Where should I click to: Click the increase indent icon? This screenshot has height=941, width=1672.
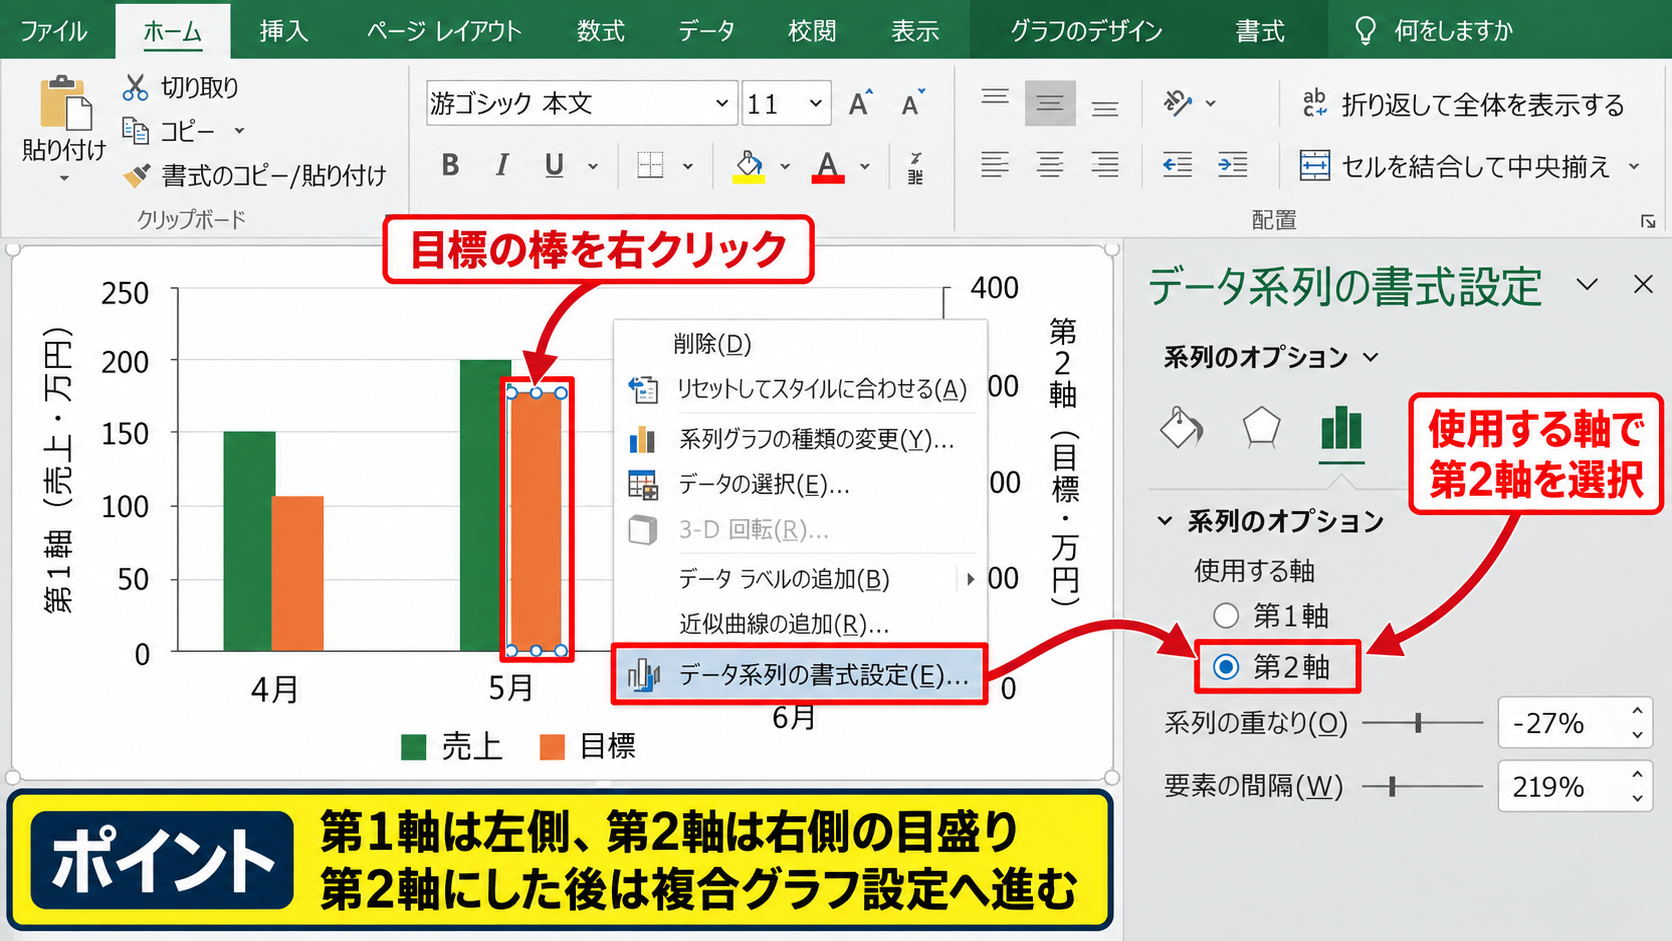(x=1232, y=165)
